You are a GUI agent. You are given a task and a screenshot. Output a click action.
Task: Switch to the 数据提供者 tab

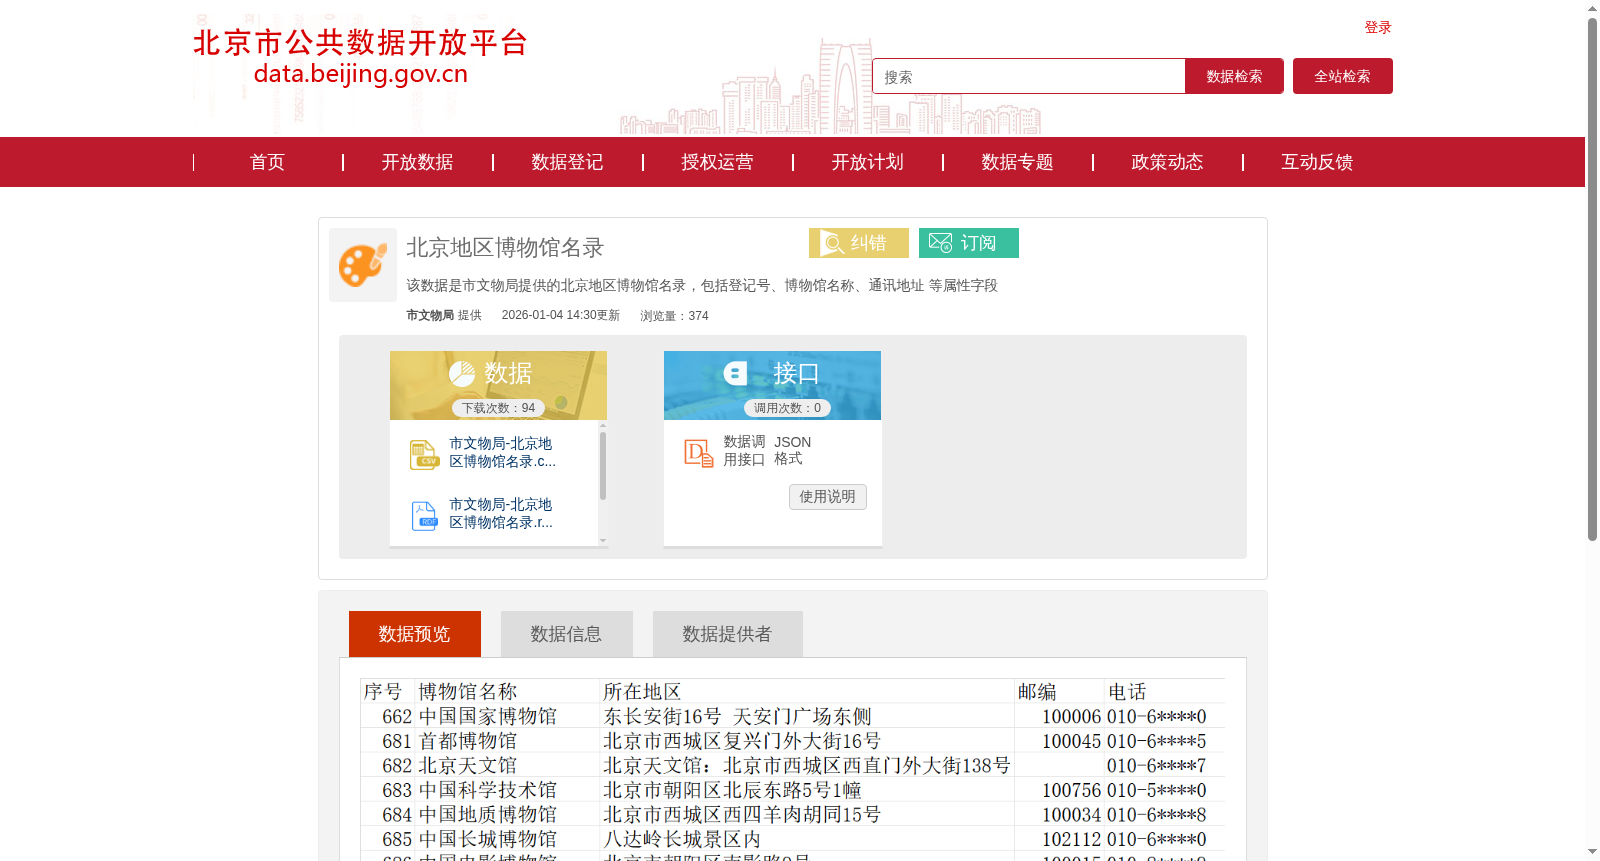728,634
